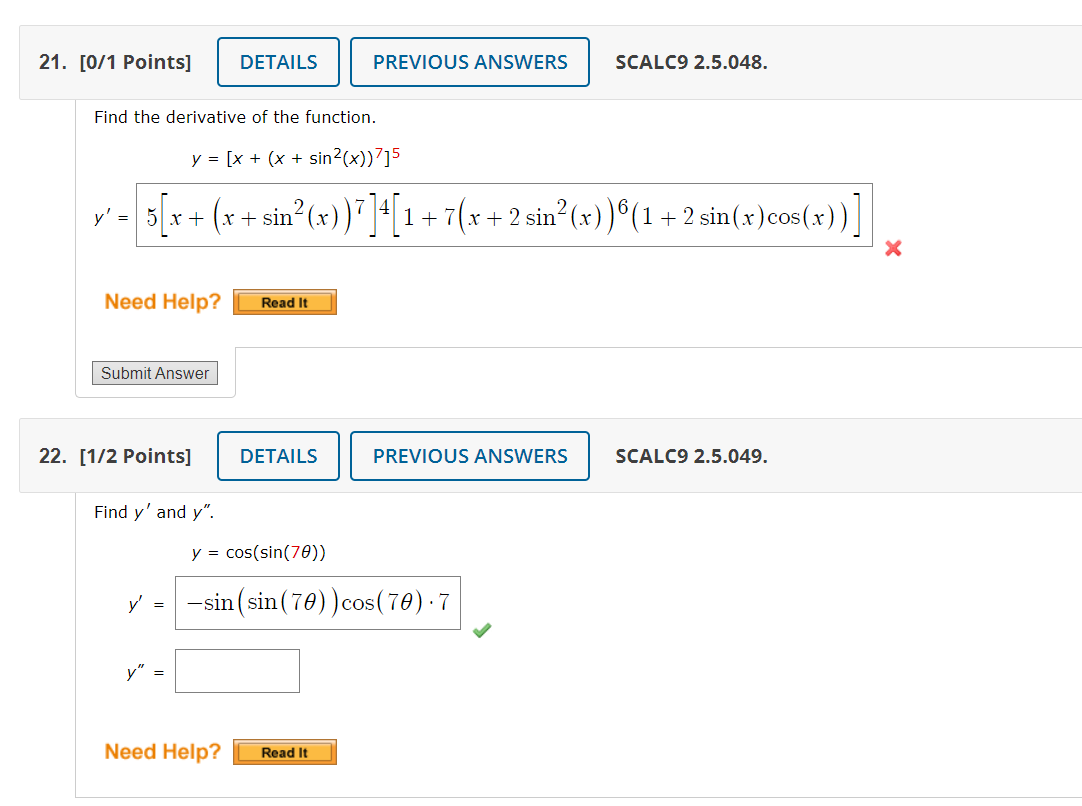
Task: Click the empty y'' answer field
Action: click(237, 670)
